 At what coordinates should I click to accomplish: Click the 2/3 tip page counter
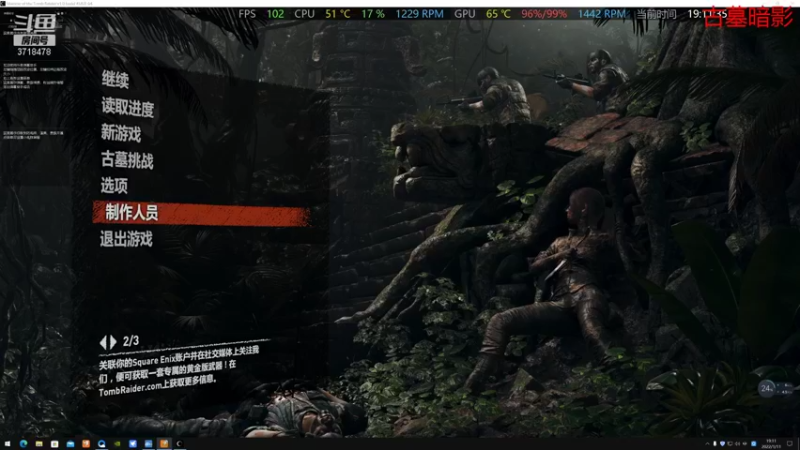(x=131, y=341)
